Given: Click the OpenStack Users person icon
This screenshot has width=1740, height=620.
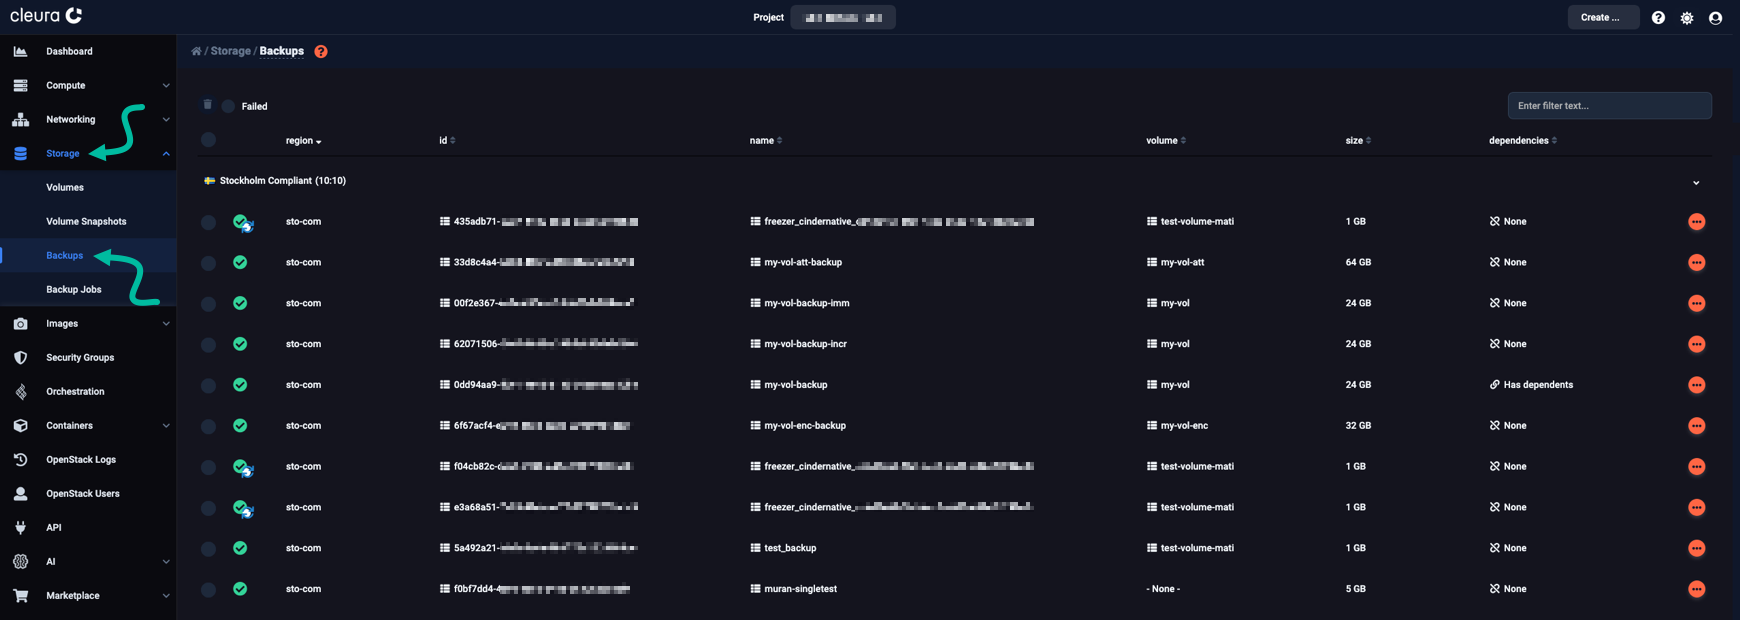Looking at the screenshot, I should [x=20, y=494].
